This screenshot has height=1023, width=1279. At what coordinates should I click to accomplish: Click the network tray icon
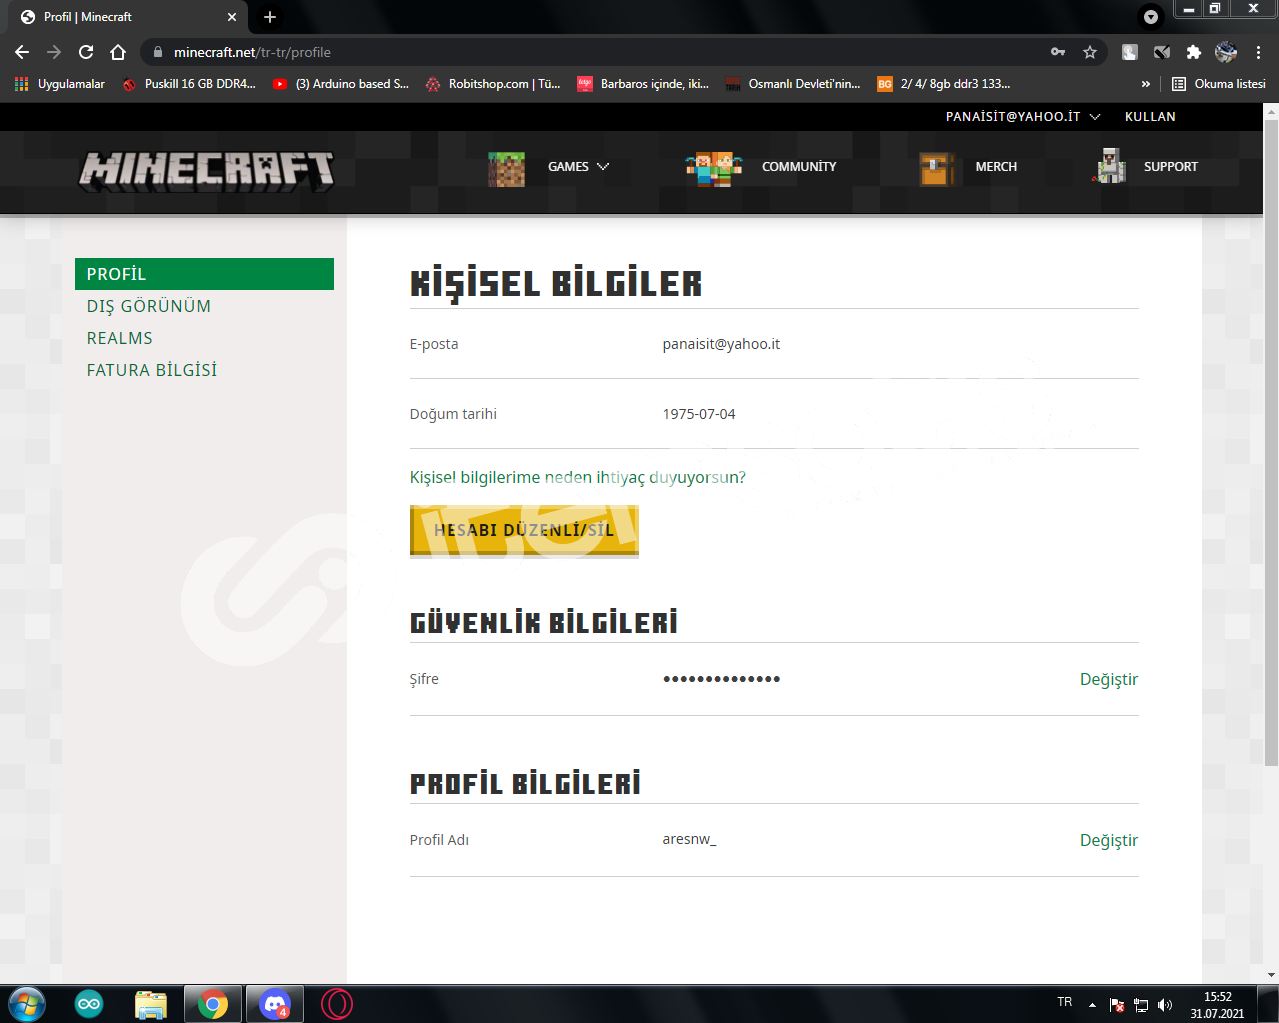[1141, 1005]
